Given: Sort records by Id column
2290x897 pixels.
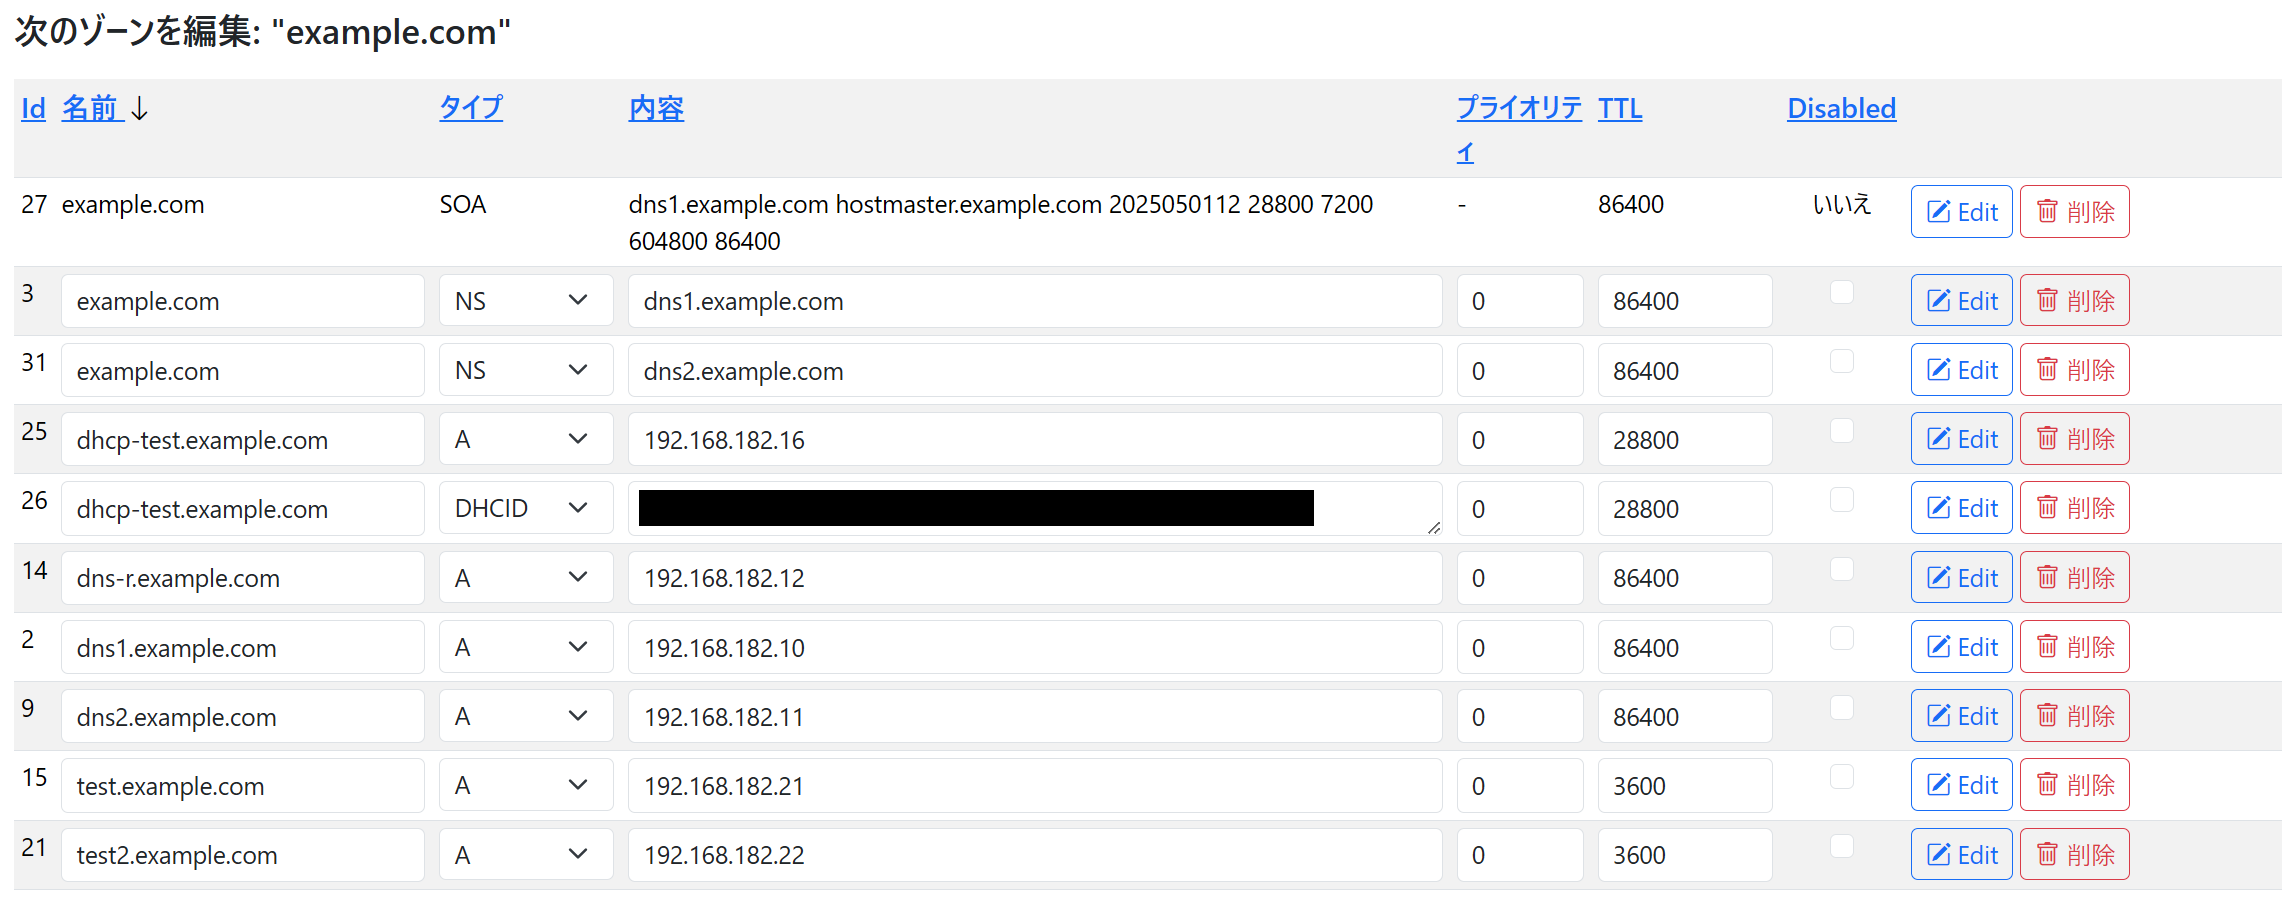Looking at the screenshot, I should [x=33, y=108].
